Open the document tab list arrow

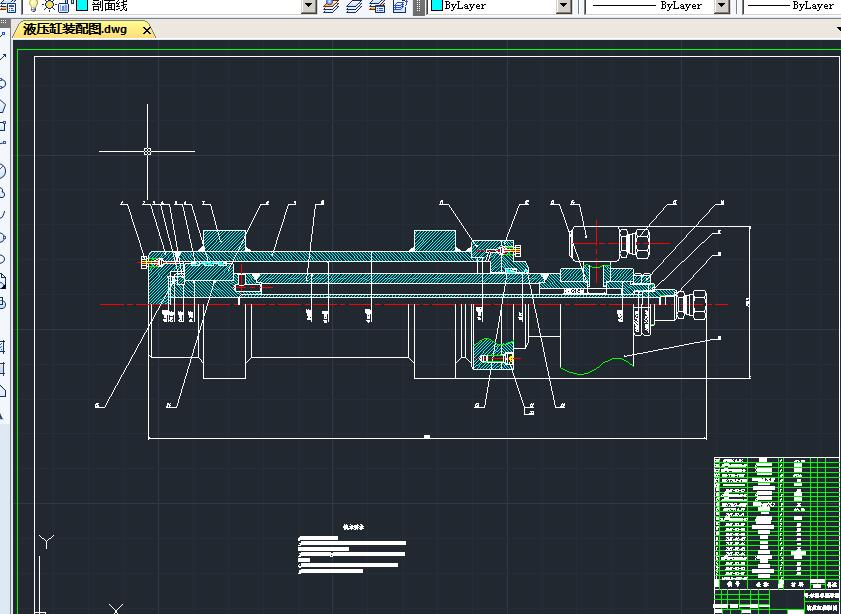837,30
